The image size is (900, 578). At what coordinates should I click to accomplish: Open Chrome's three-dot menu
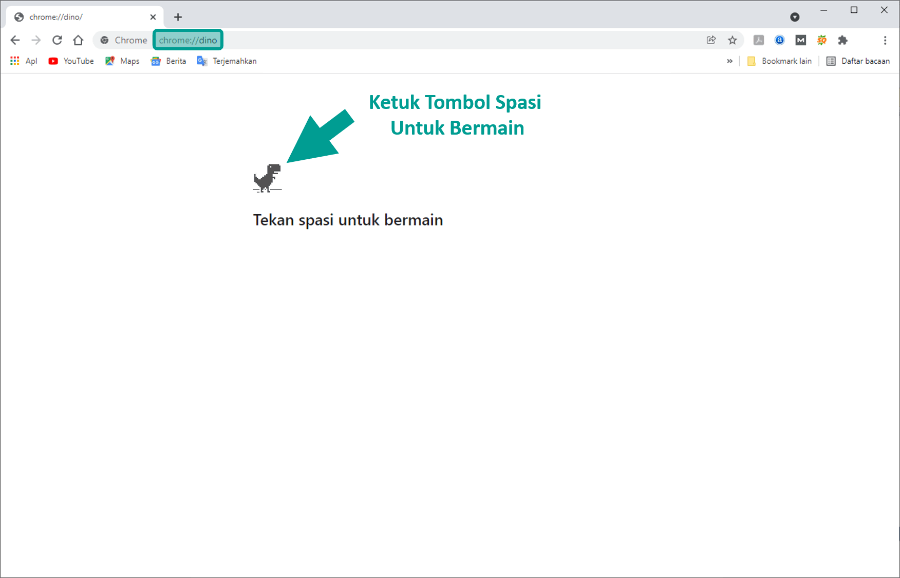885,40
